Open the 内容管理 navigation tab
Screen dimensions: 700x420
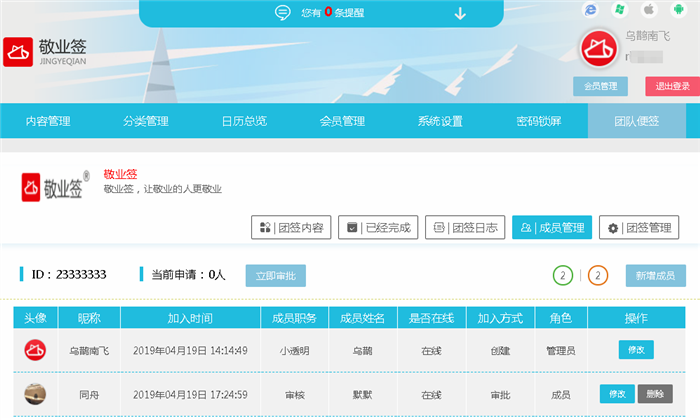click(x=48, y=121)
